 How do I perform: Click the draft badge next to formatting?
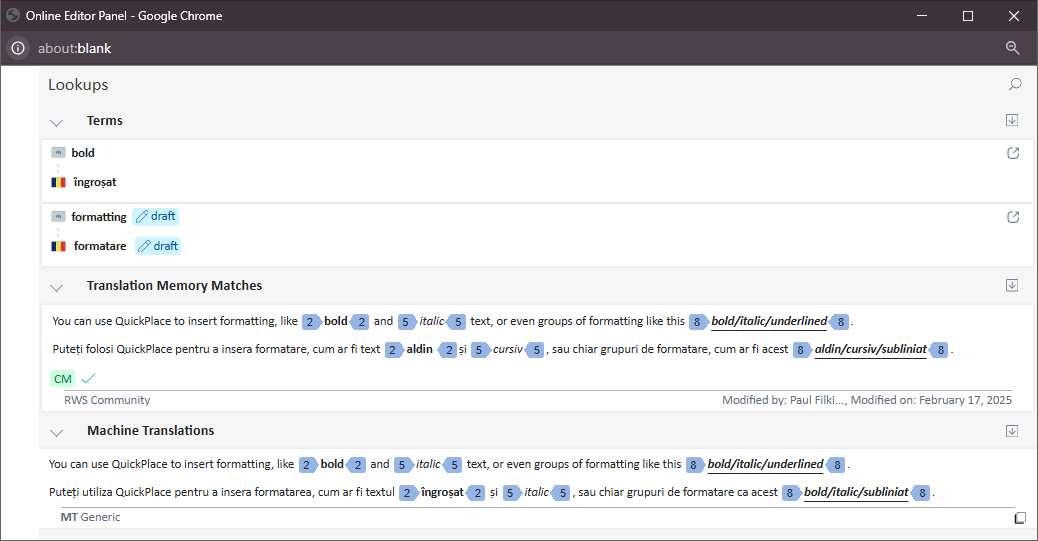(156, 217)
